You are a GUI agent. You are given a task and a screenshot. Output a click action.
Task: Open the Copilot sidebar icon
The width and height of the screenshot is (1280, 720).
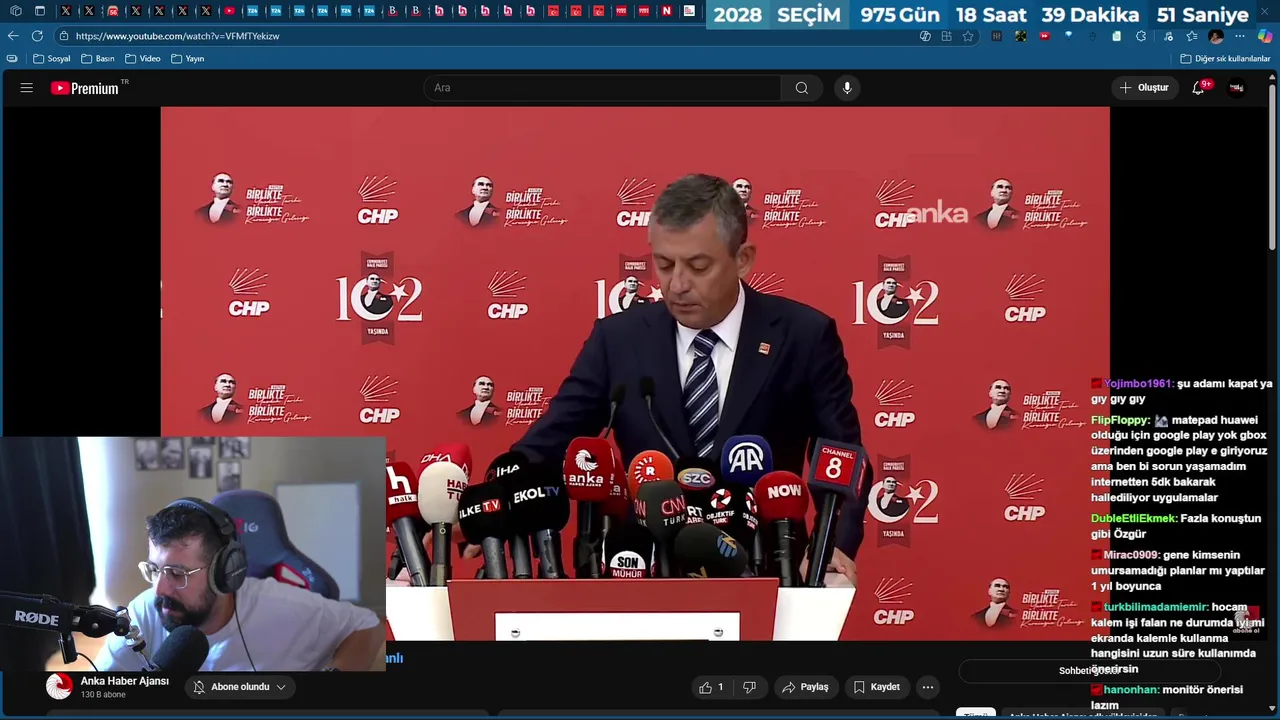pyautogui.click(x=1264, y=36)
